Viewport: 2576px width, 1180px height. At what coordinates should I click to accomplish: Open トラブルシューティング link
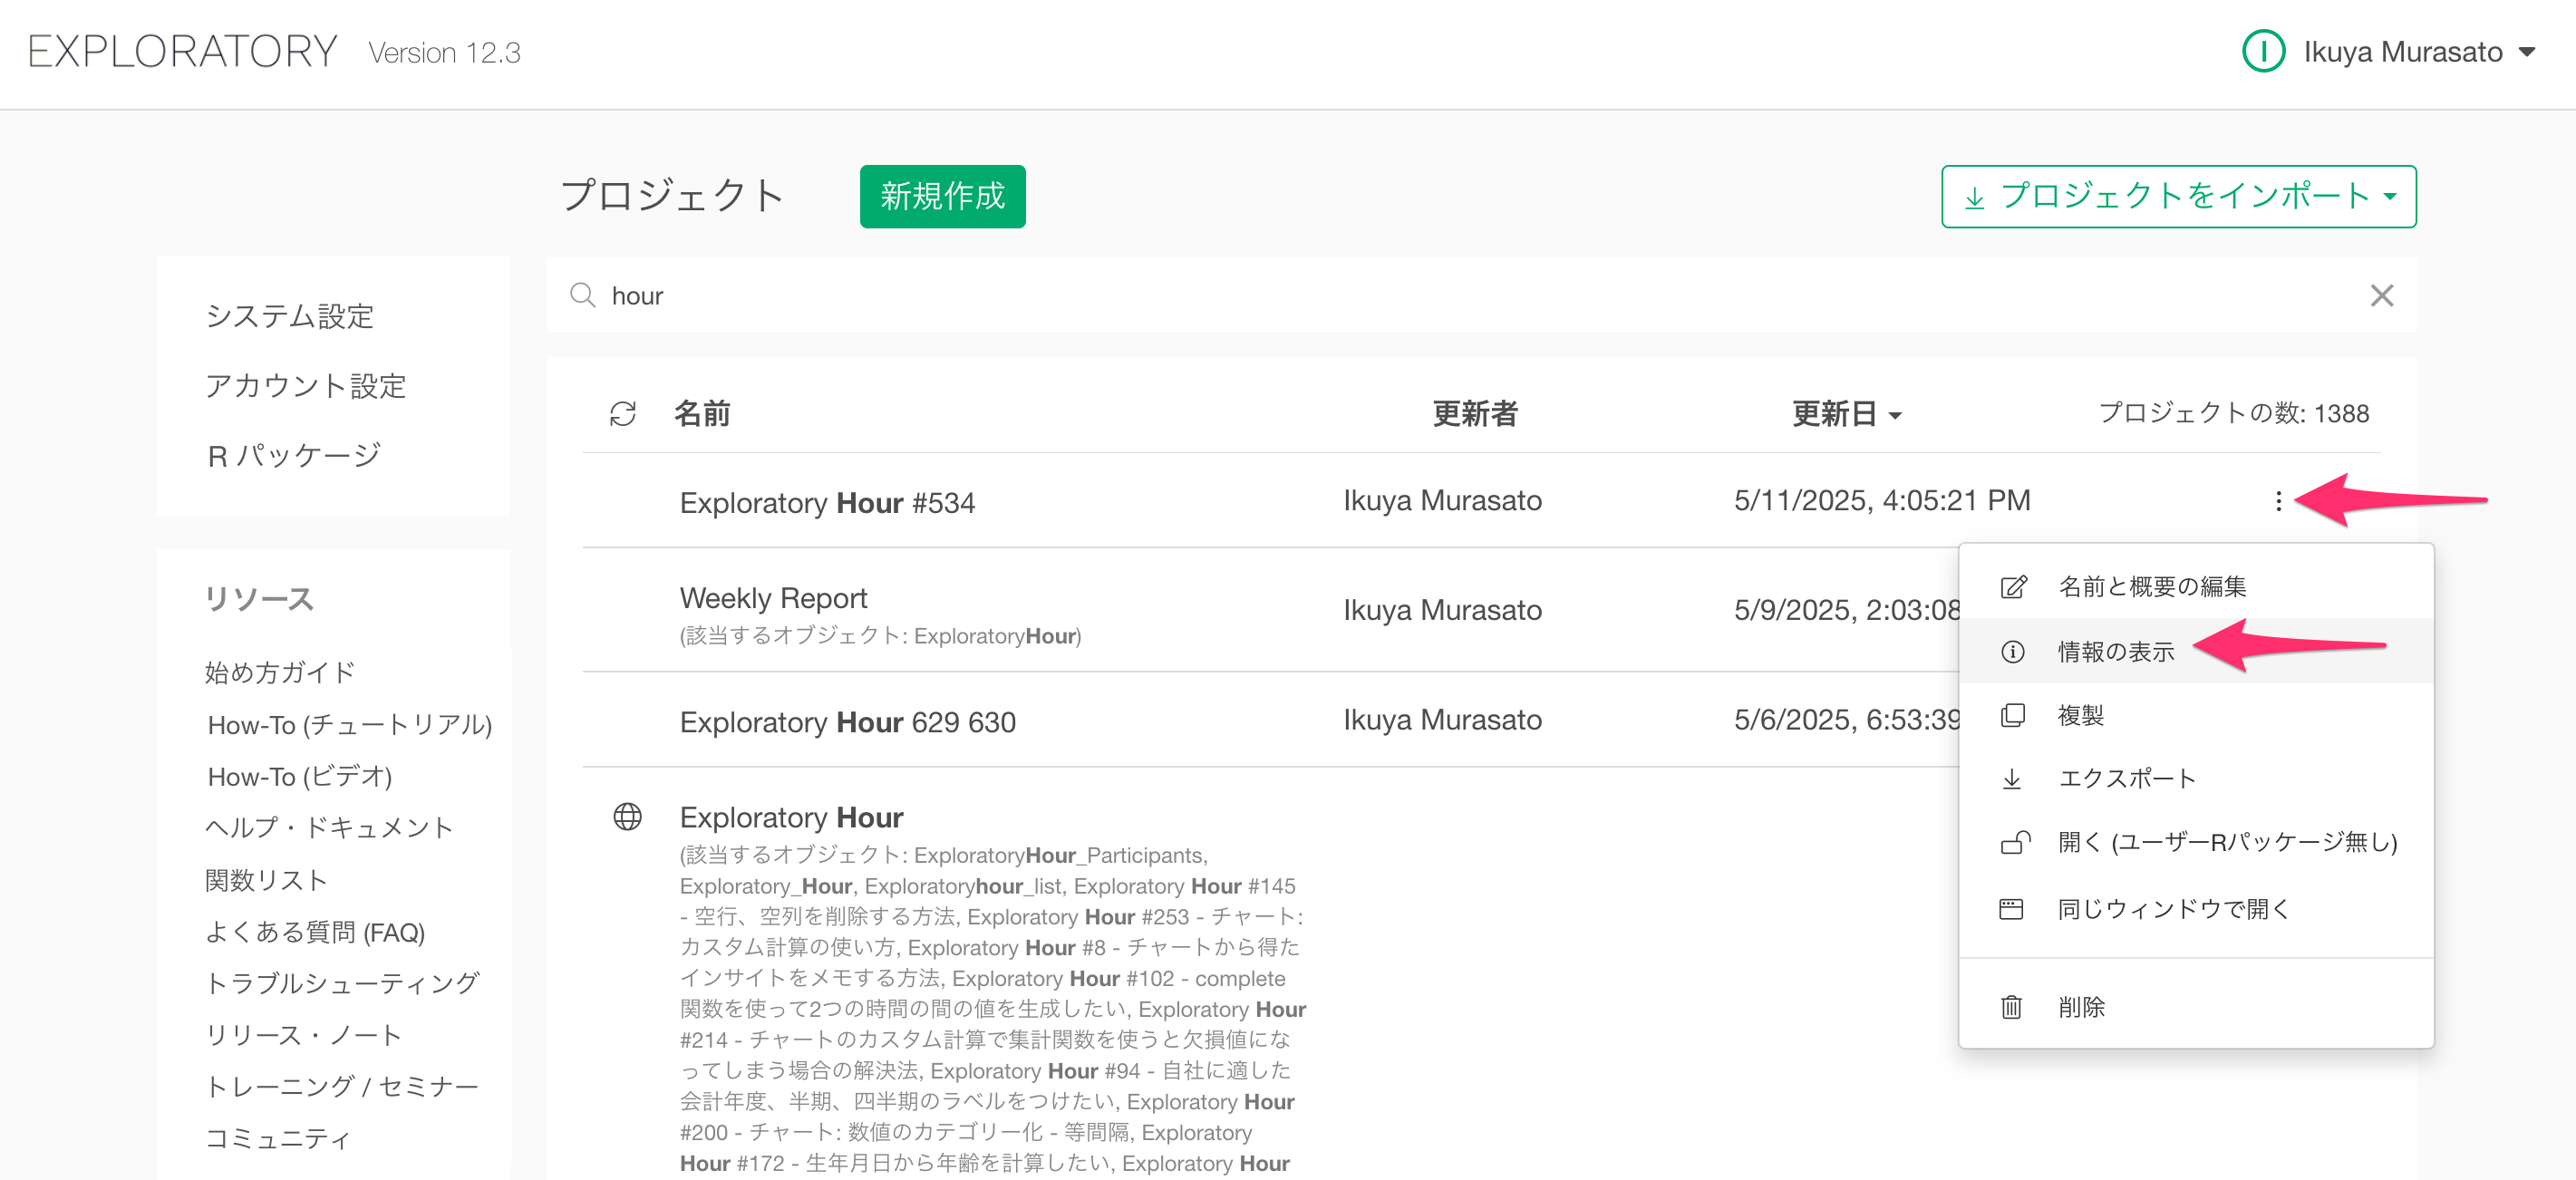click(x=342, y=983)
